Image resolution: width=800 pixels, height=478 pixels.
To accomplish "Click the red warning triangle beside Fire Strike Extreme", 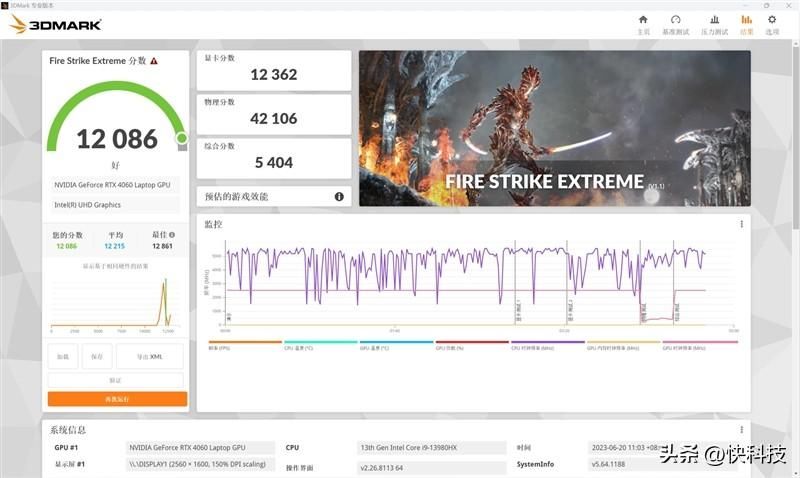I will pyautogui.click(x=154, y=61).
